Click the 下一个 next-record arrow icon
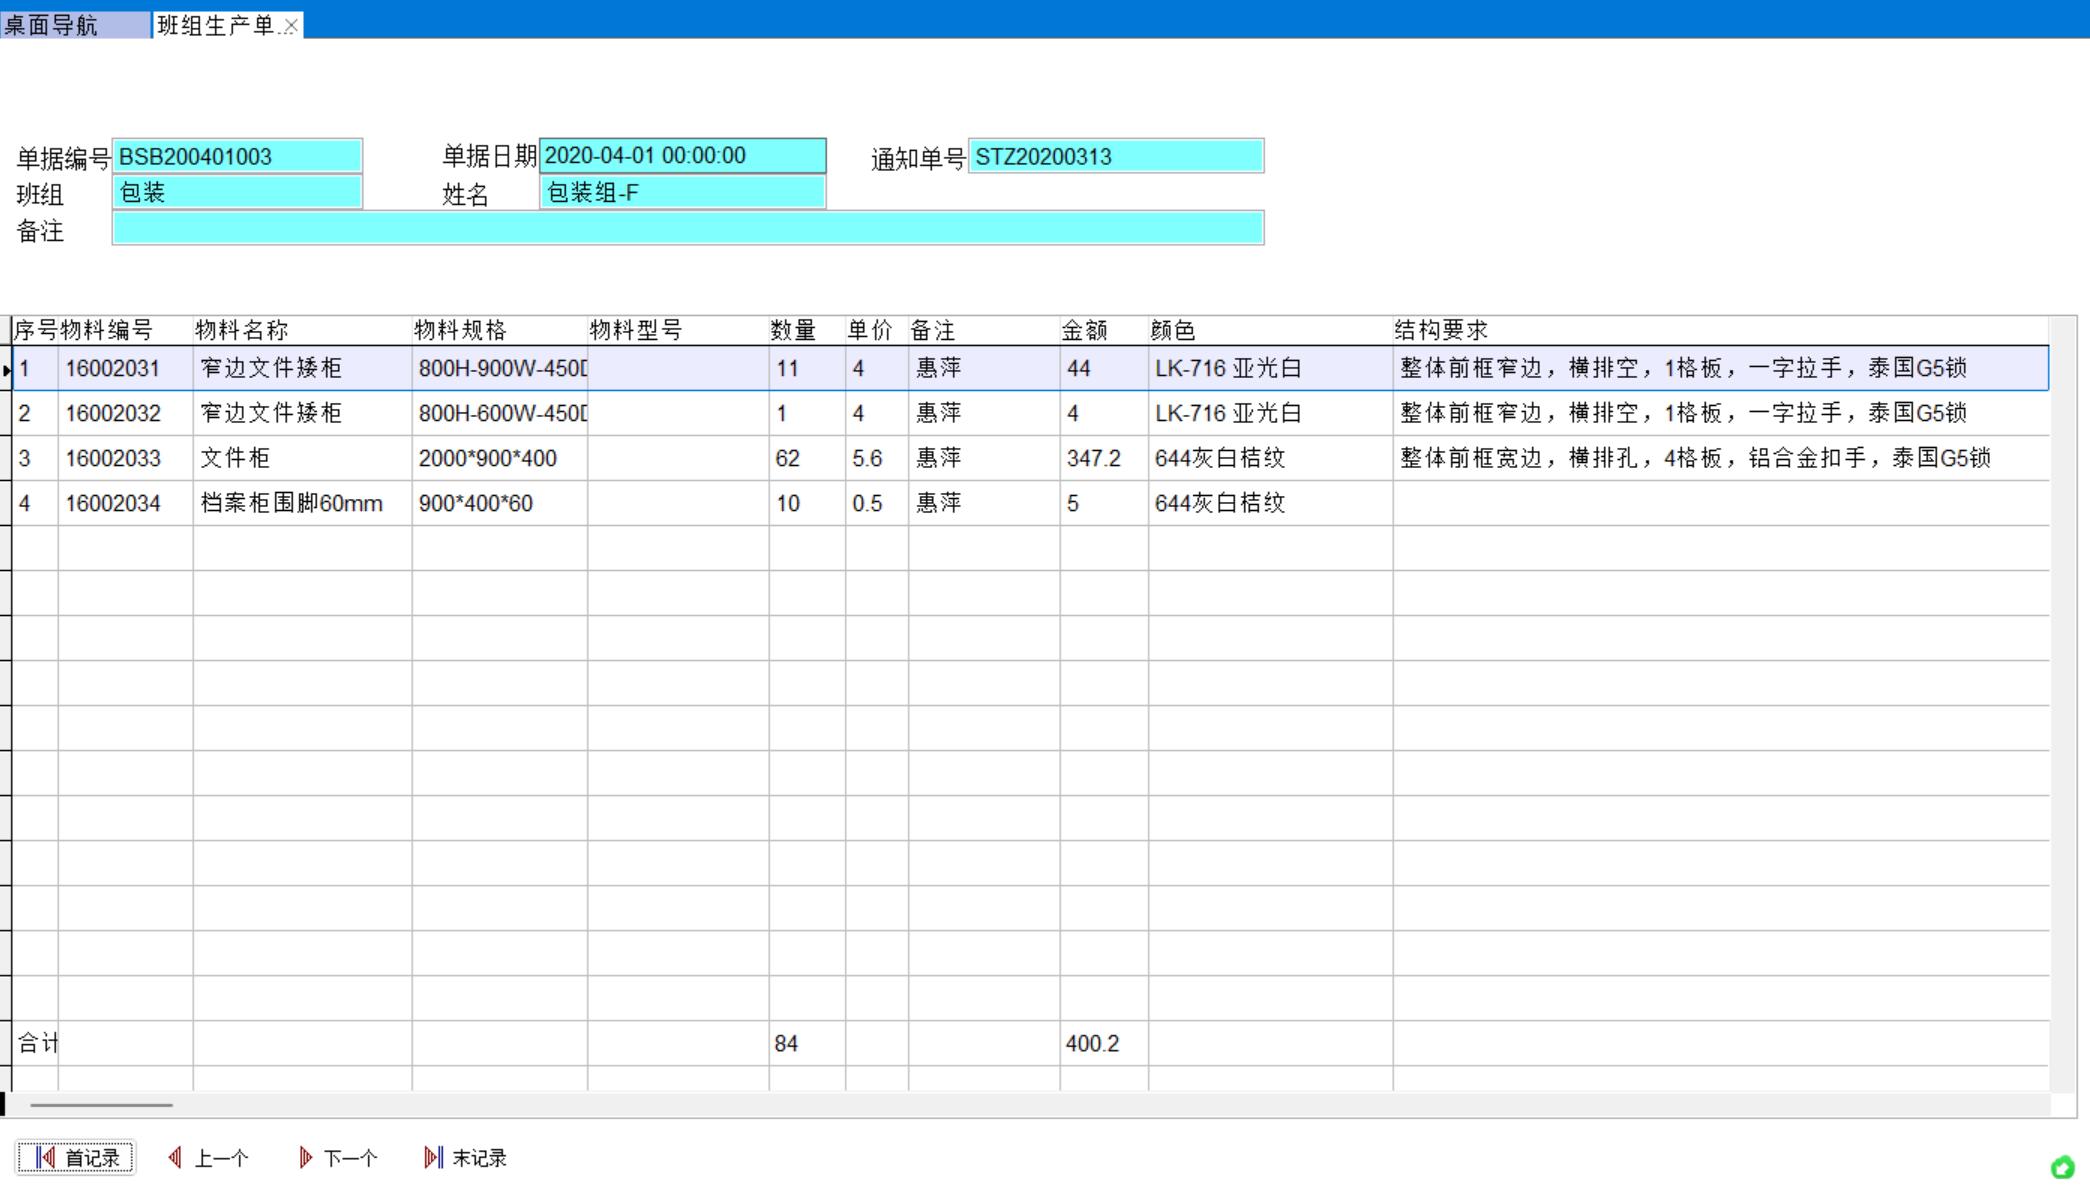 pos(305,1158)
